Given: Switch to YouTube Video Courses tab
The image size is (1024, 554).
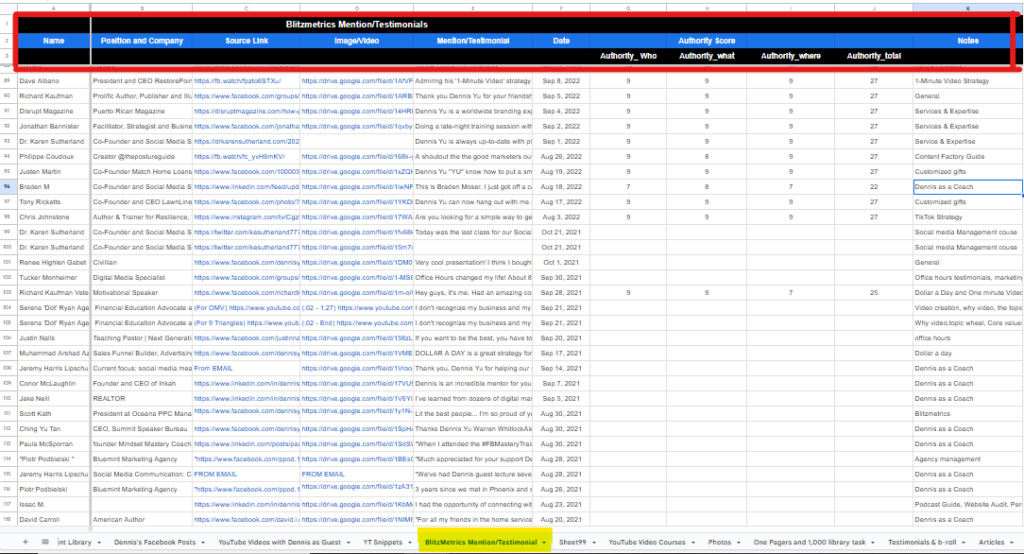Looking at the screenshot, I should 647,542.
